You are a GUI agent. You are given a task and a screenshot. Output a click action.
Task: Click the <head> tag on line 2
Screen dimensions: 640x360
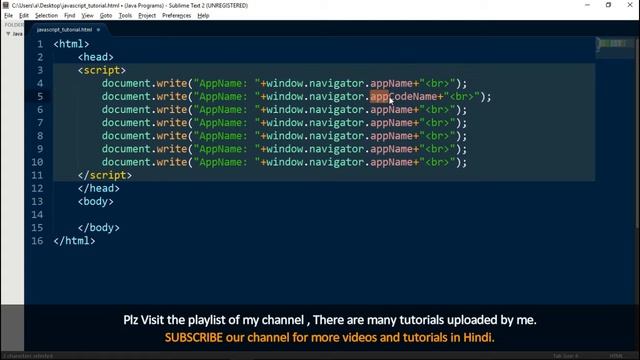(96, 57)
